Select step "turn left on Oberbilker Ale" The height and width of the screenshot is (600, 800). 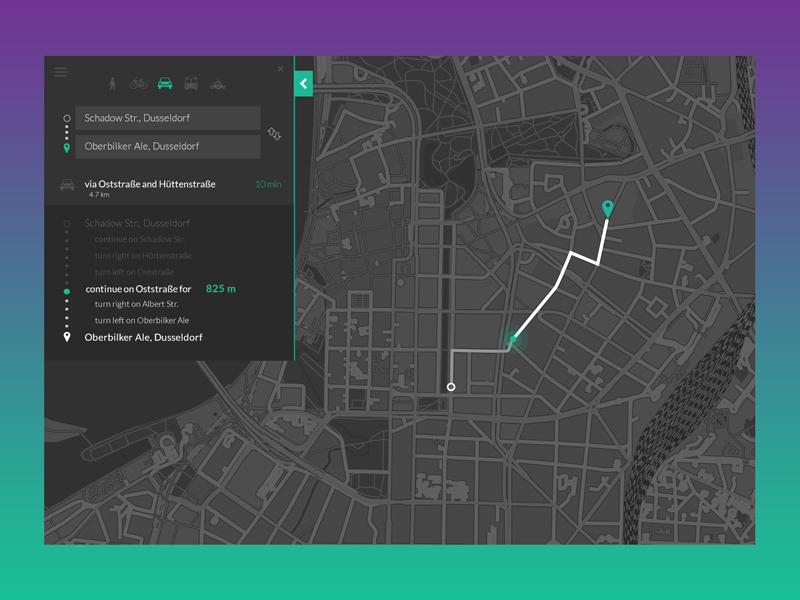tap(141, 320)
